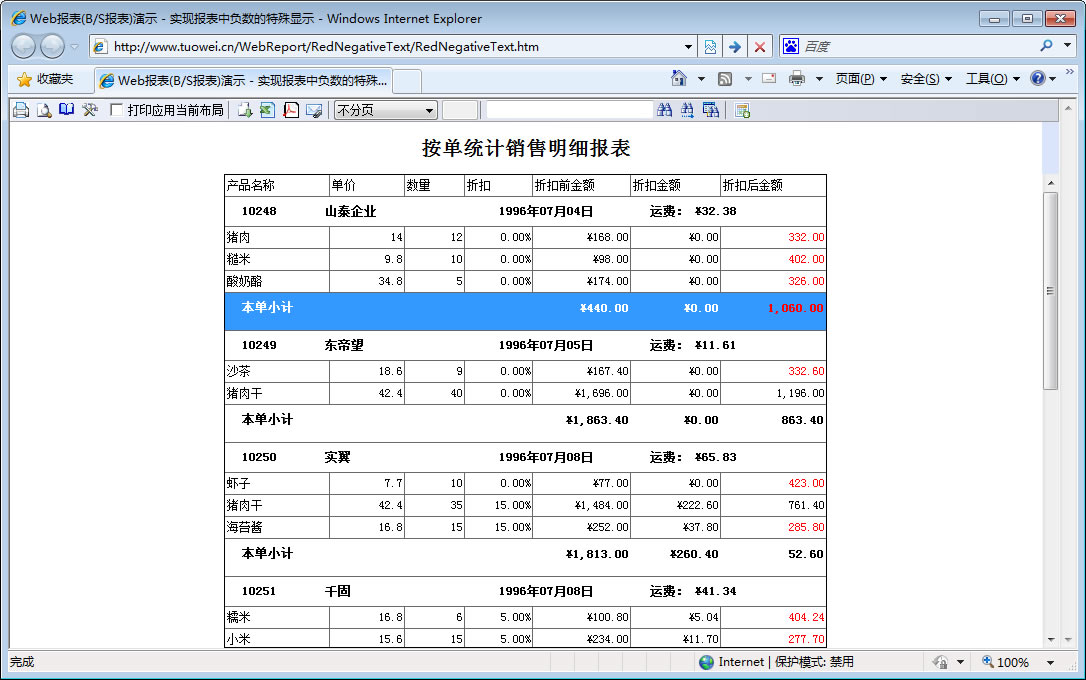The width and height of the screenshot is (1086, 680).
Task: Click the 收藏夹 favorites button
Action: (46, 79)
